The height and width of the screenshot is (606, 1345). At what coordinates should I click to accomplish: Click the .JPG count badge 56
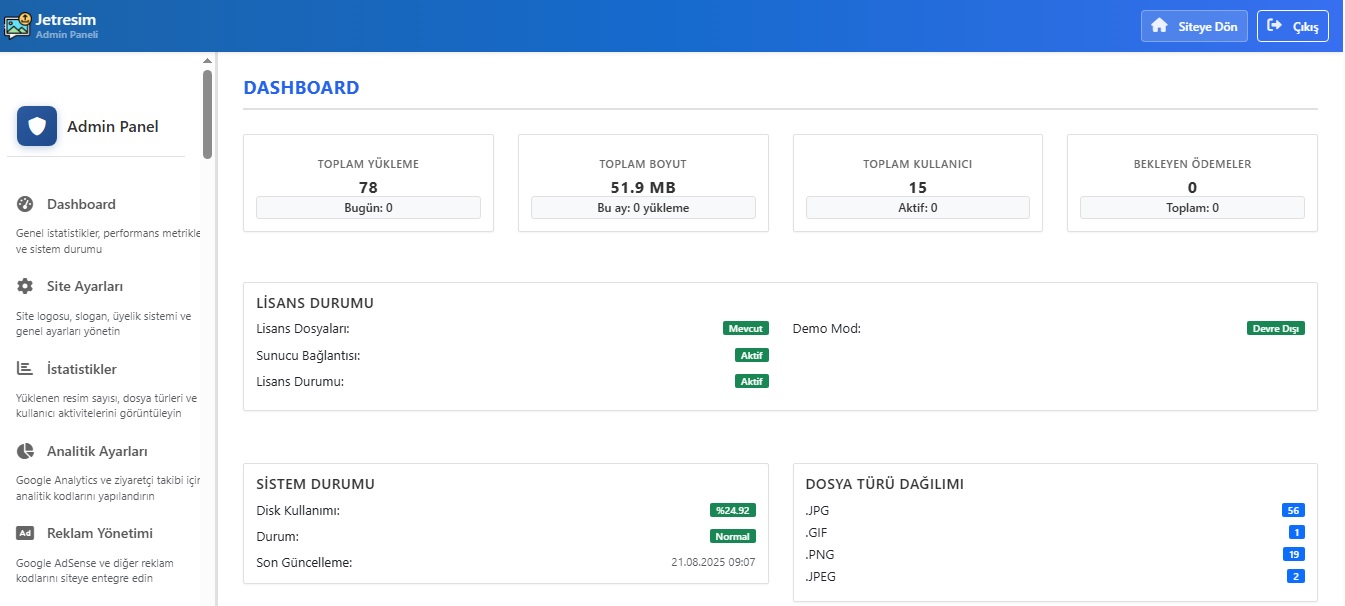click(x=1293, y=510)
